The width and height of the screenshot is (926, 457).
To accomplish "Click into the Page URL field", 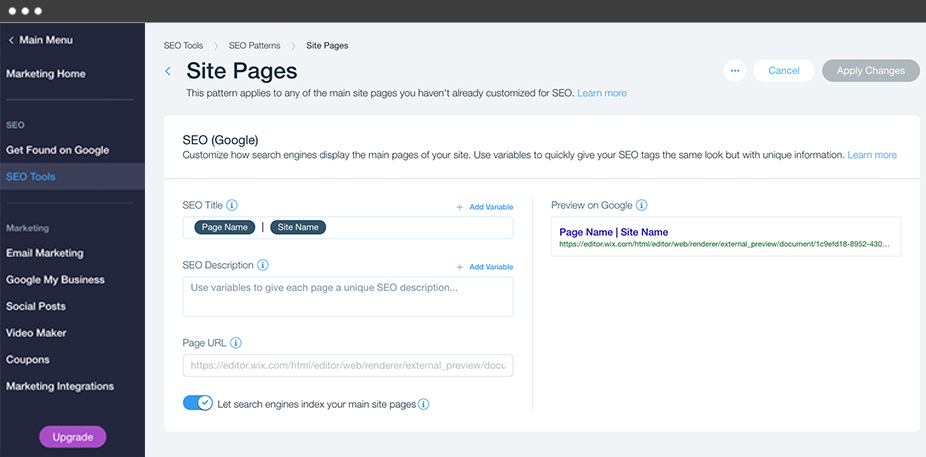I will (348, 365).
